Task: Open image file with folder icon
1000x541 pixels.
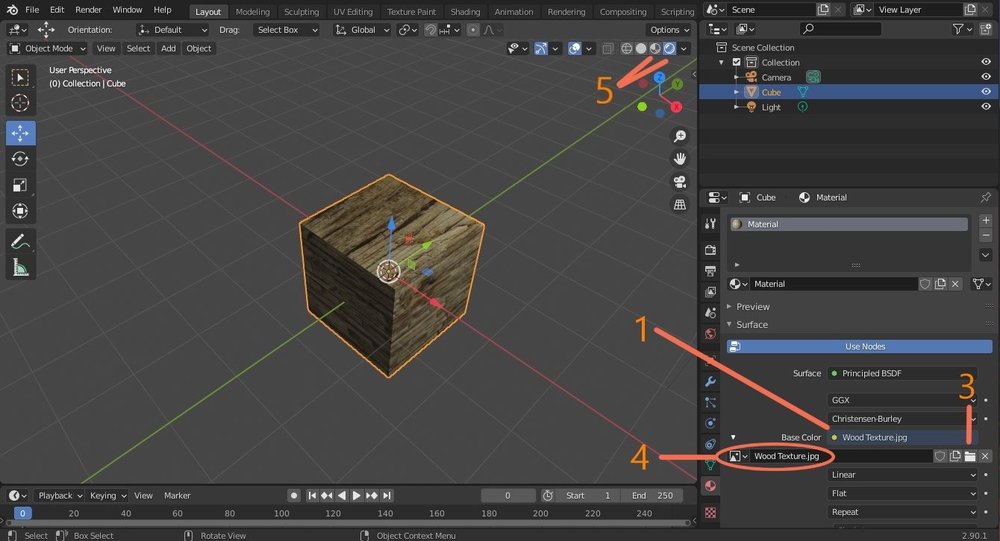Action: (x=970, y=456)
